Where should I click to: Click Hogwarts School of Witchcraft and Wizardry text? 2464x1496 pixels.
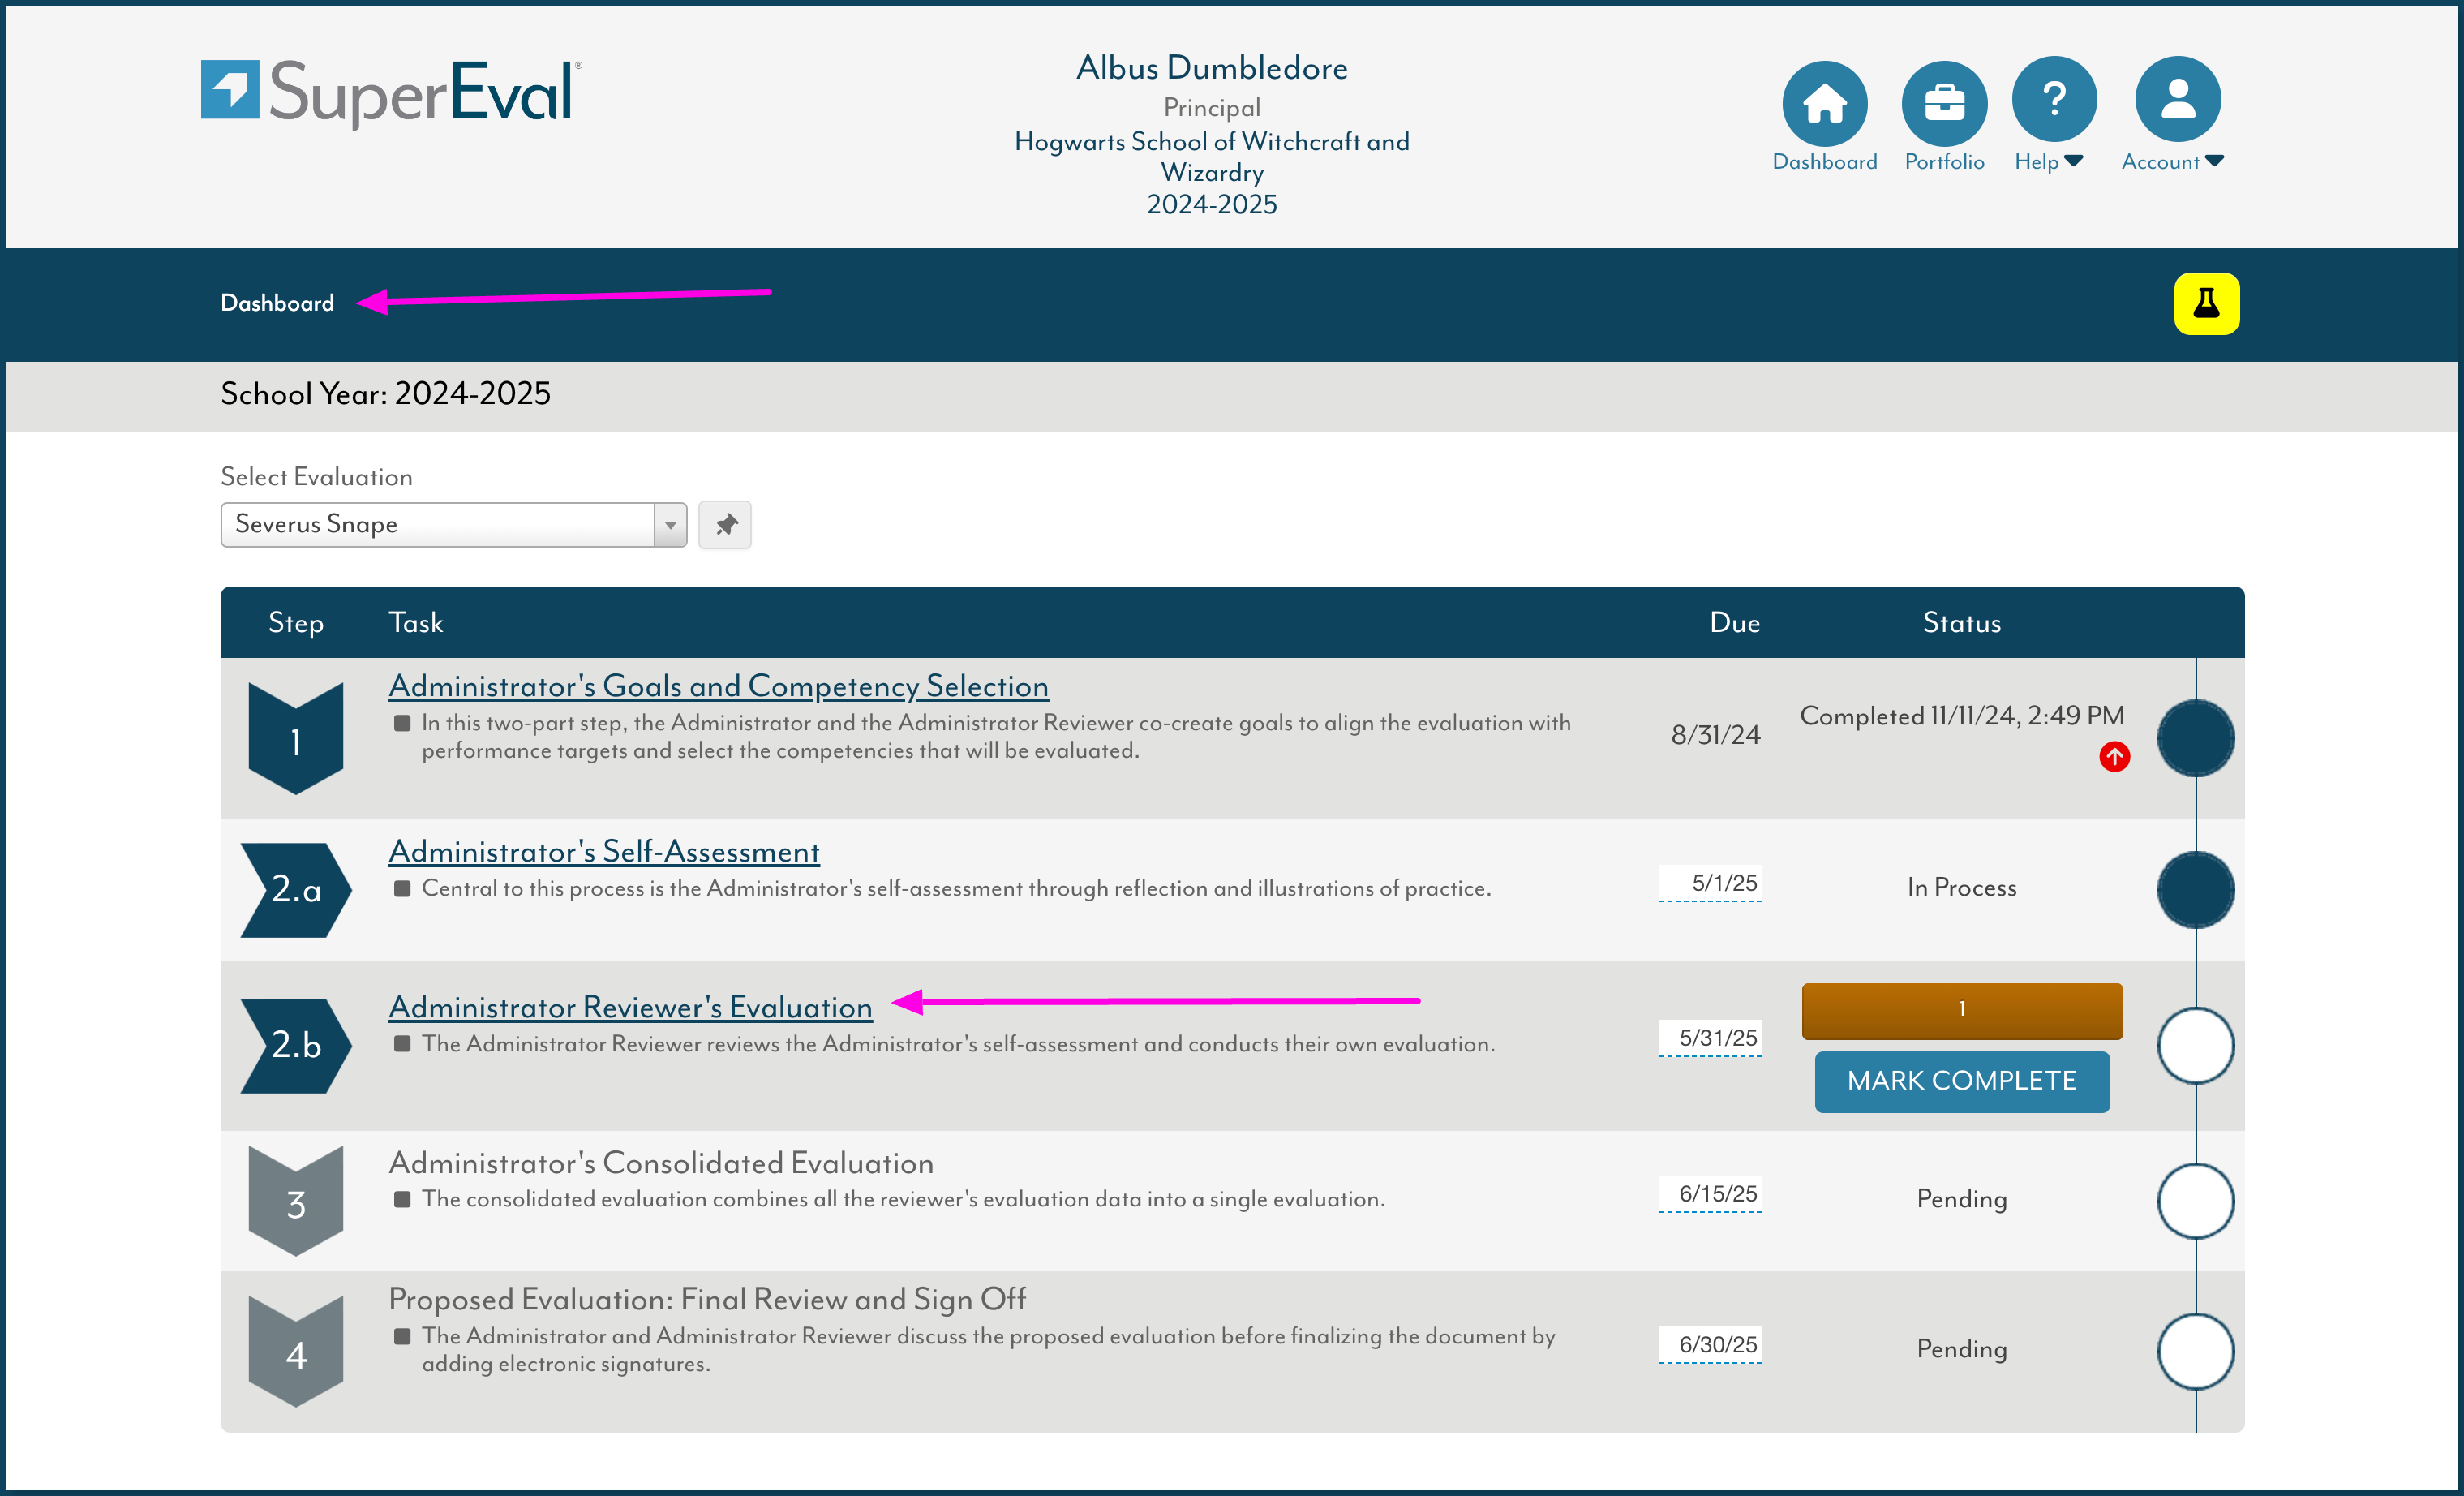pos(1211,157)
